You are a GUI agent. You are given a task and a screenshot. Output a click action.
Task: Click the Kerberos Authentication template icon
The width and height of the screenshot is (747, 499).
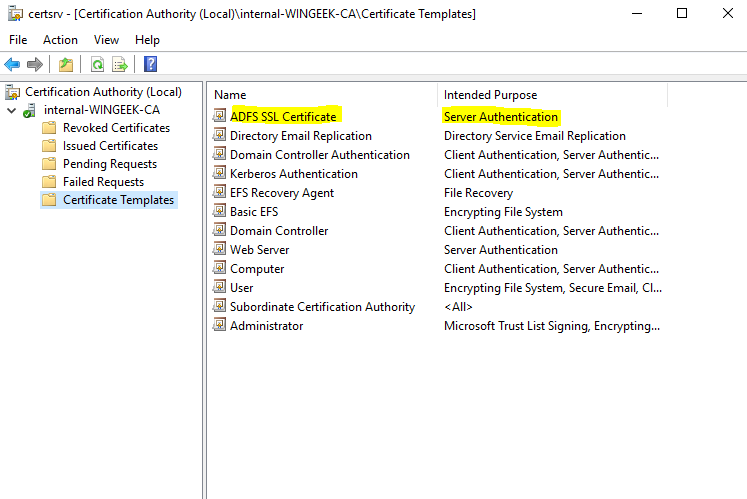tap(220, 174)
